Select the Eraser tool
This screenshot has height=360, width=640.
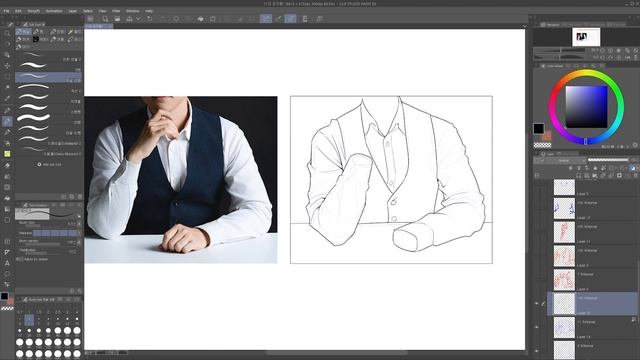pos(7,165)
